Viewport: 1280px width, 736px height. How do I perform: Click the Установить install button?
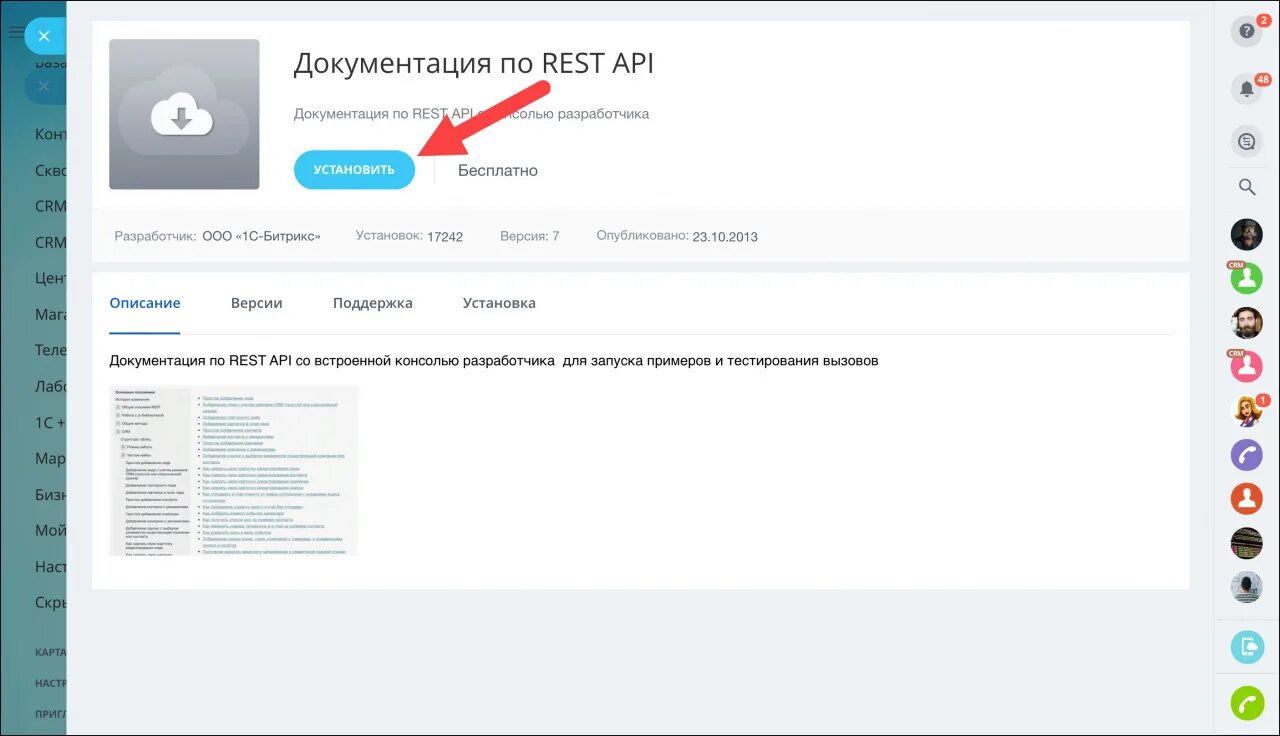coord(354,170)
